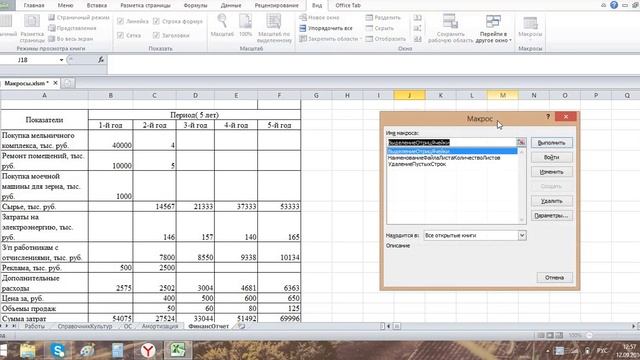Click the macro list scrollbar down arrow
The image size is (640, 360).
point(522,220)
